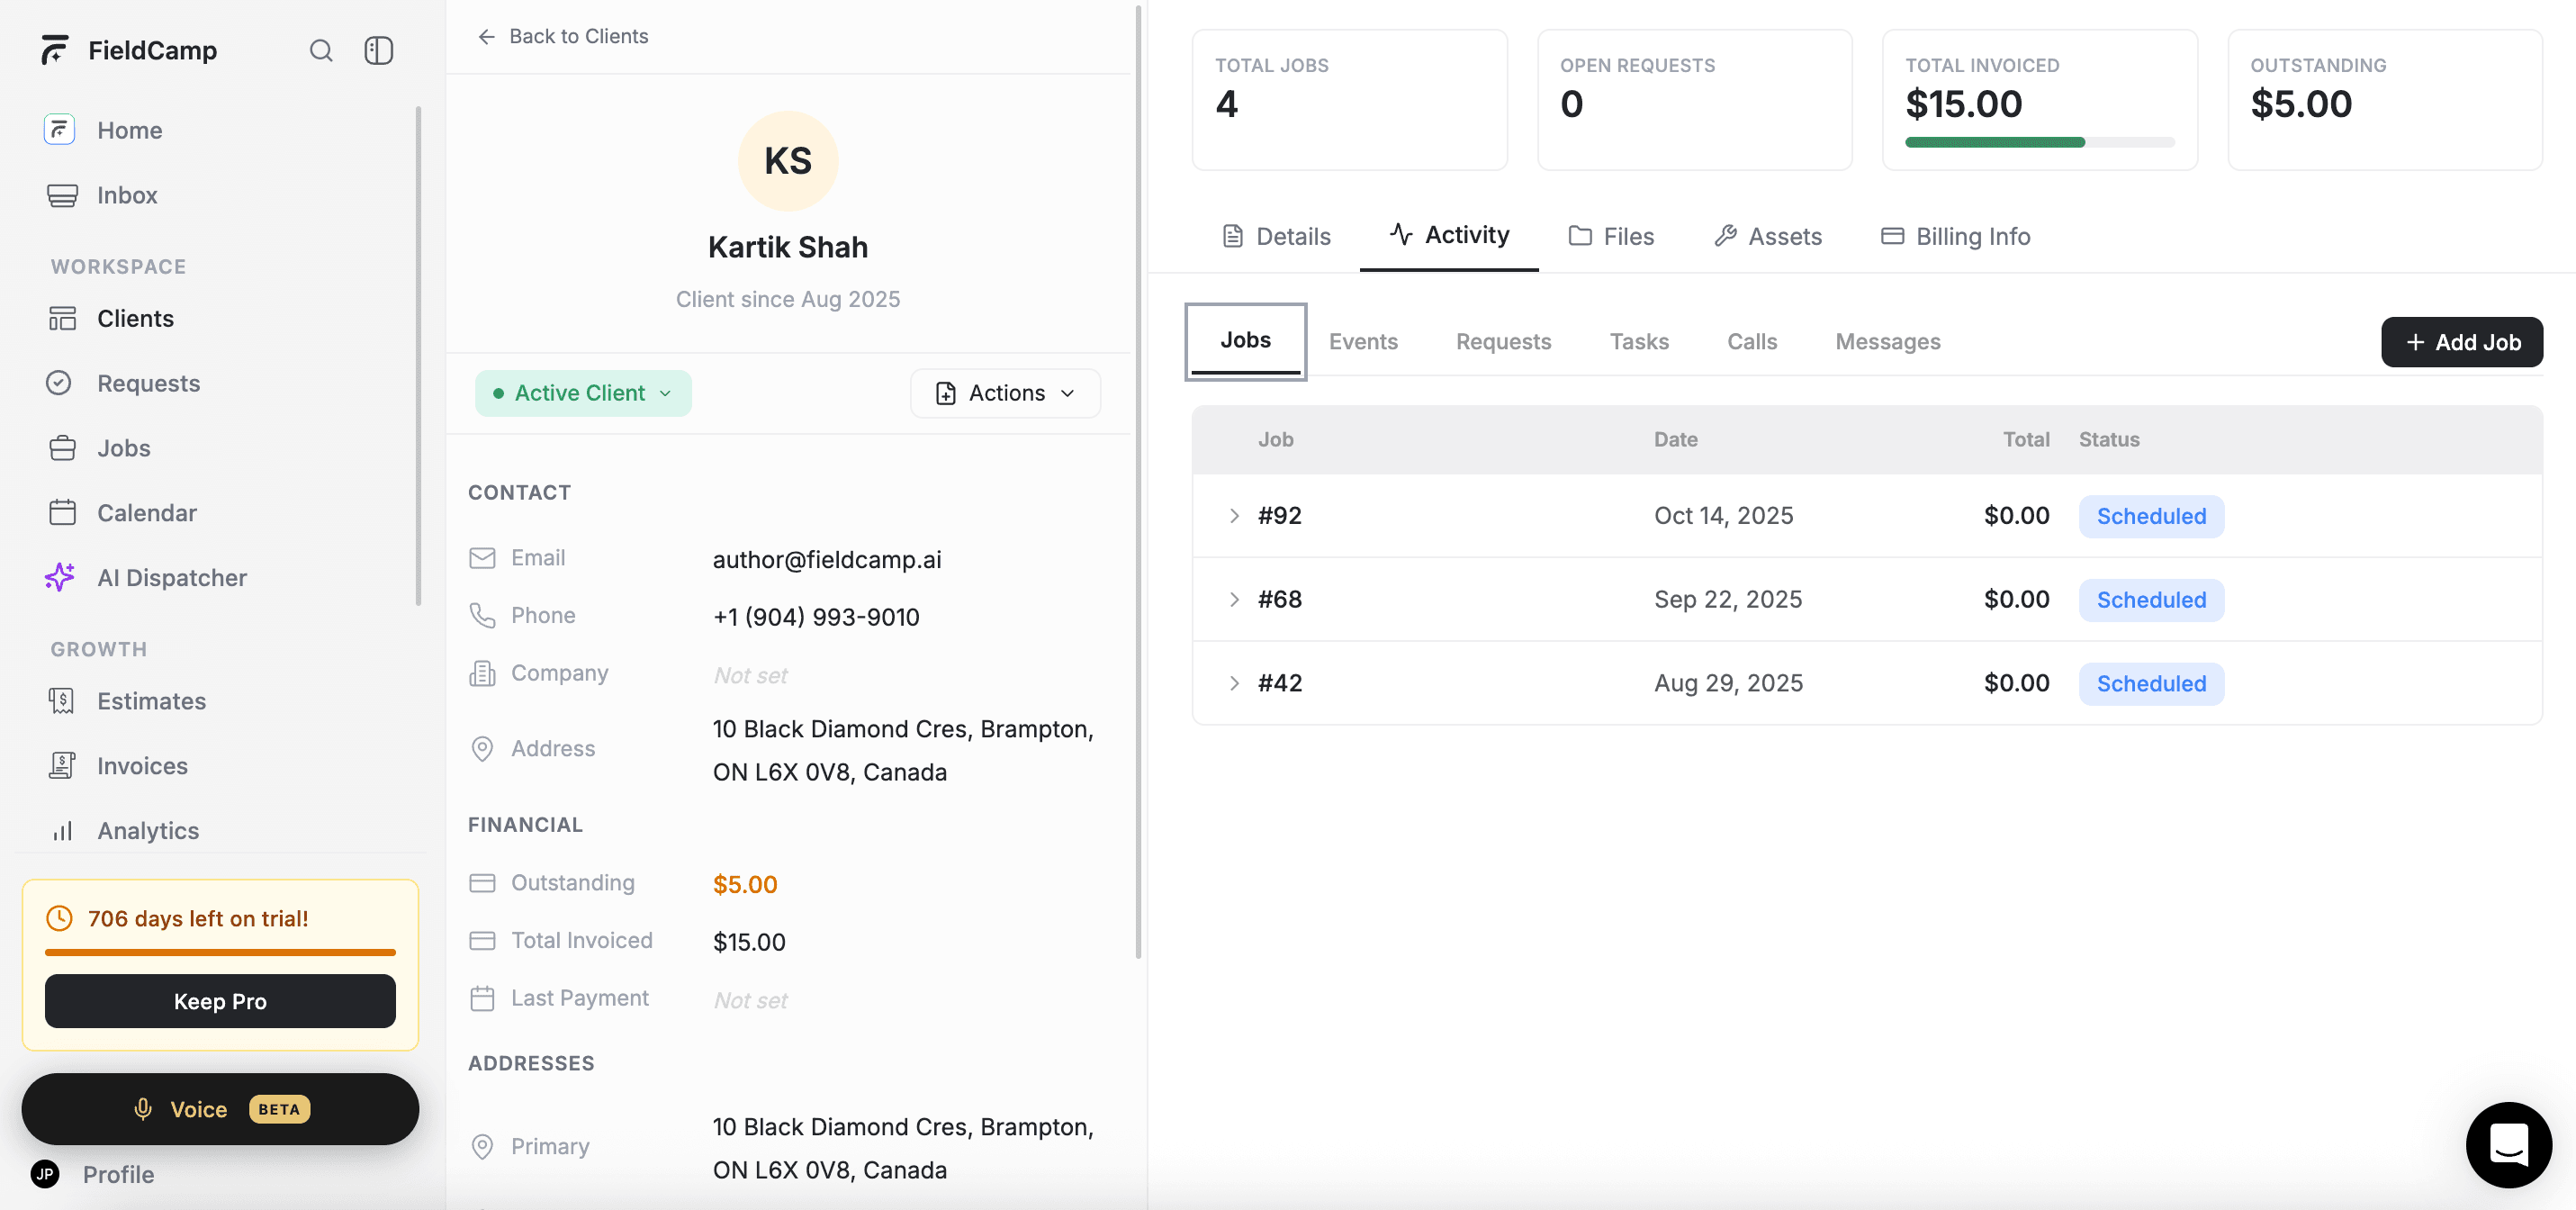Click the Estimates sidebar icon
Viewport: 2576px width, 1210px height.
[x=61, y=700]
